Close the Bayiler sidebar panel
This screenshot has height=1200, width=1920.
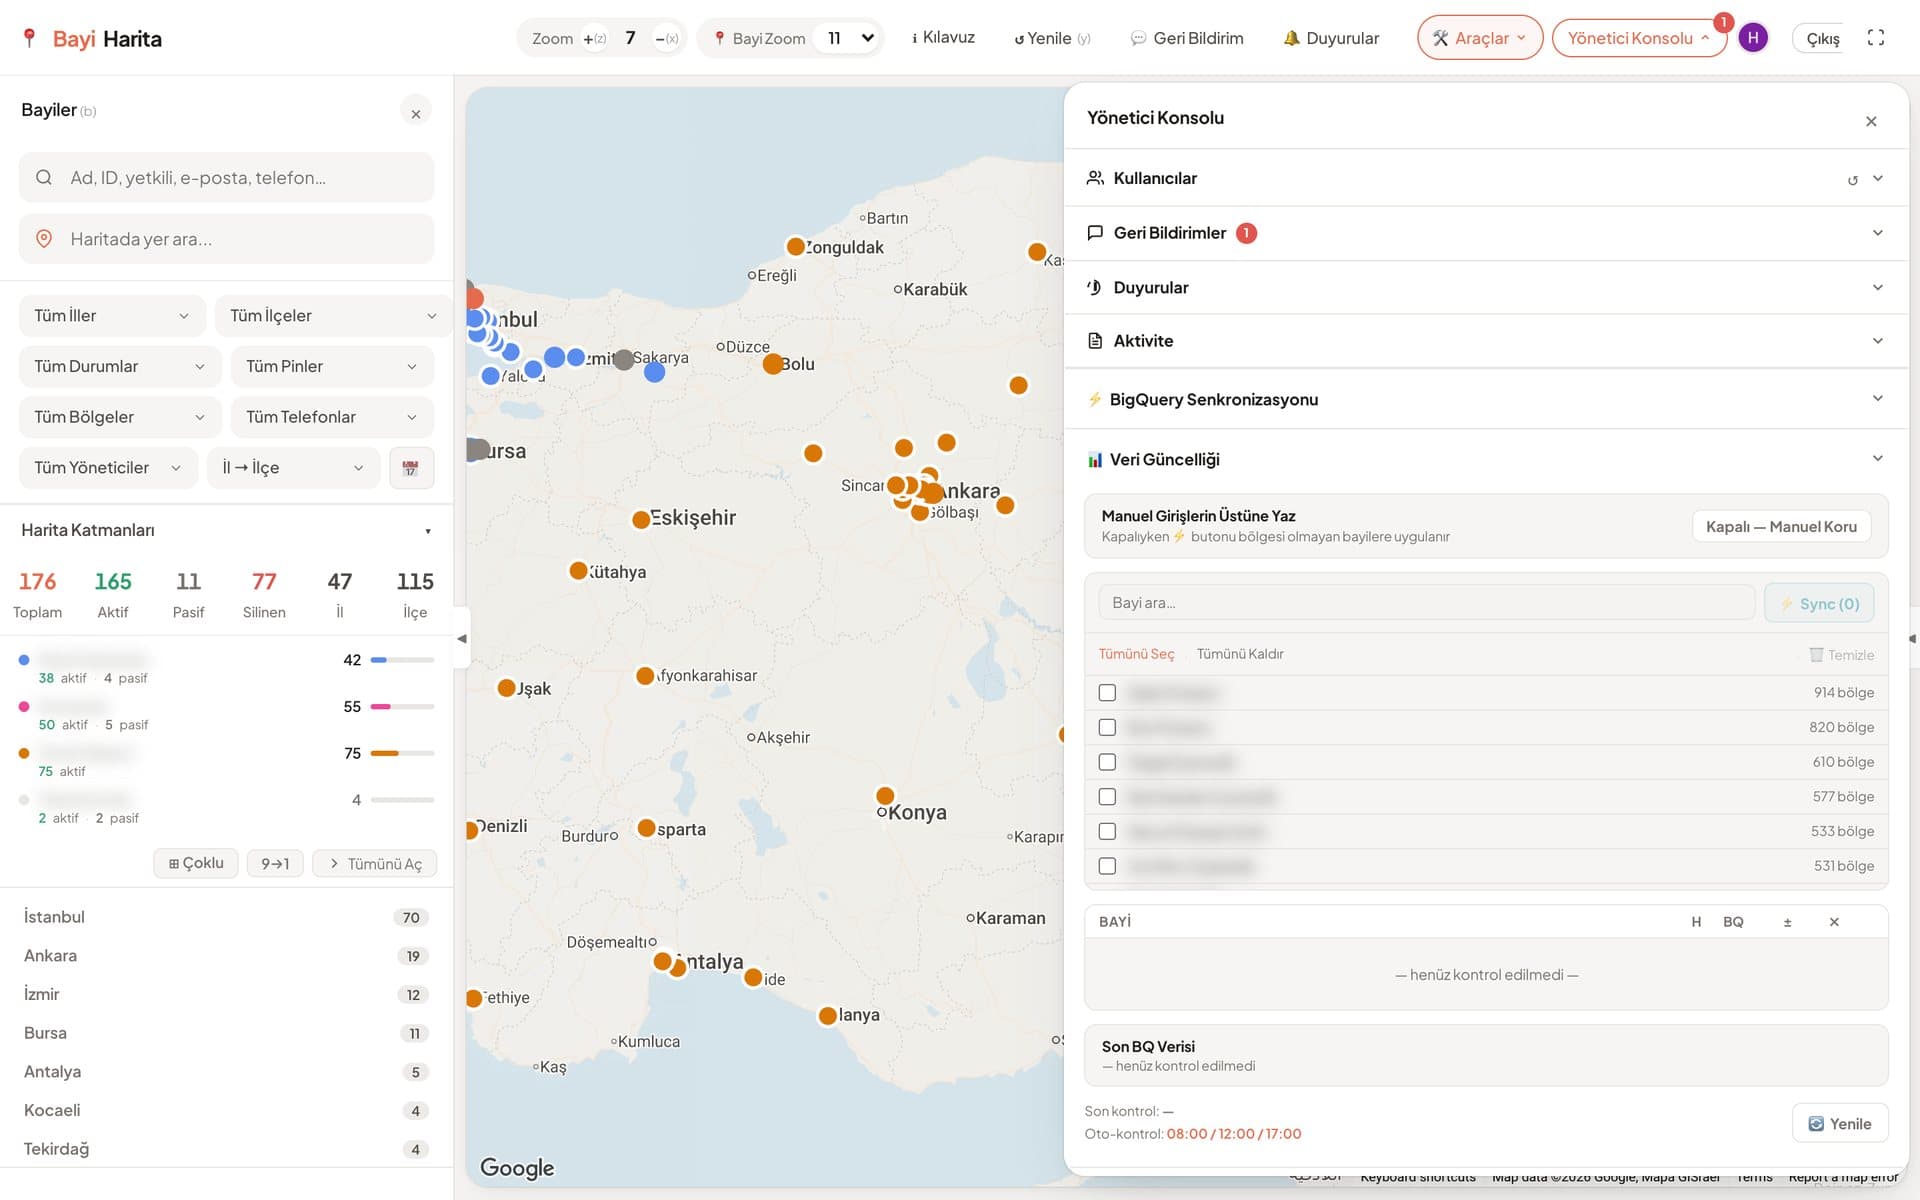(416, 114)
